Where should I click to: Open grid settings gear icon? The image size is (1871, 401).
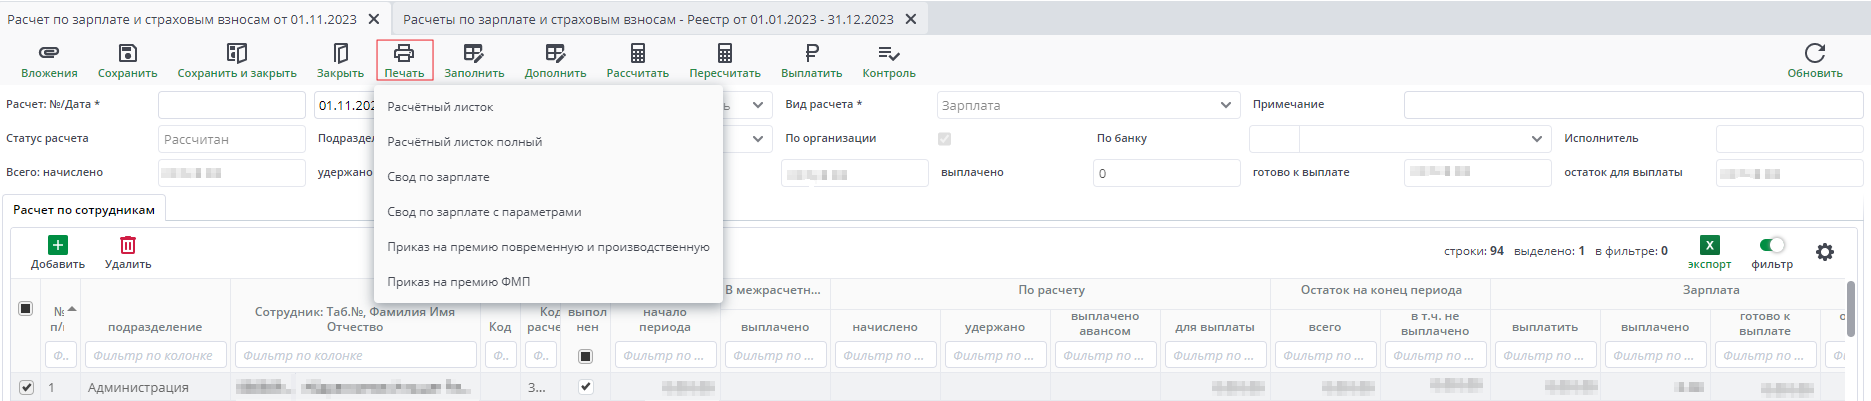coord(1825,252)
